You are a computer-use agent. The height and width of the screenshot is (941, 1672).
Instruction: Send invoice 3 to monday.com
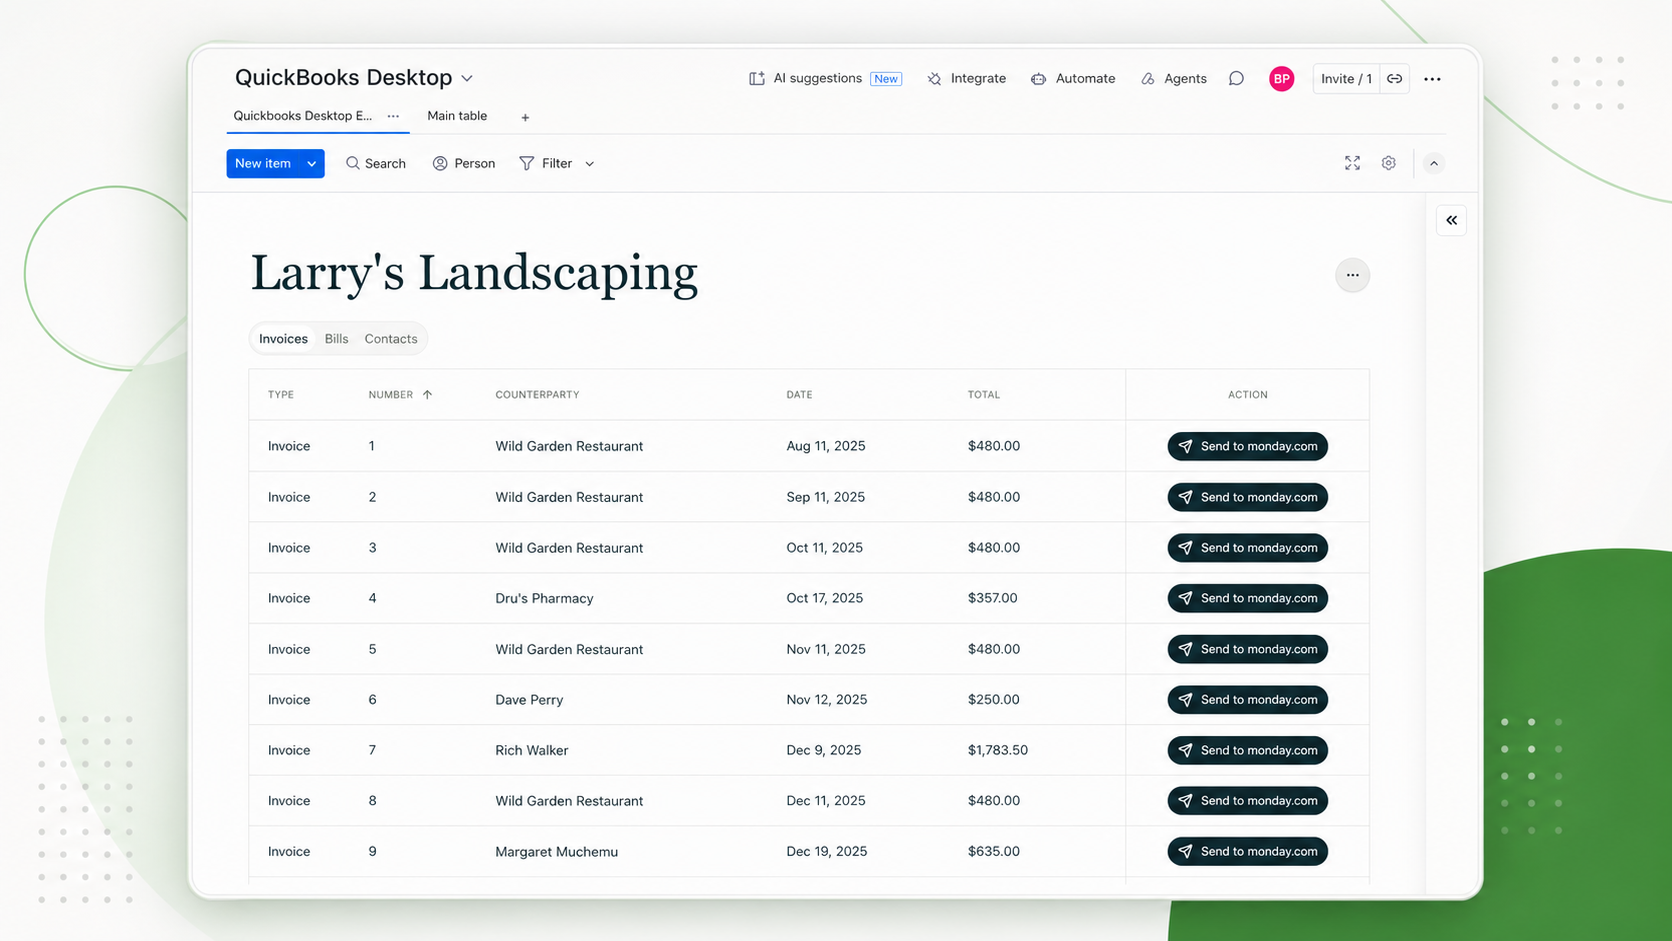pos(1247,548)
